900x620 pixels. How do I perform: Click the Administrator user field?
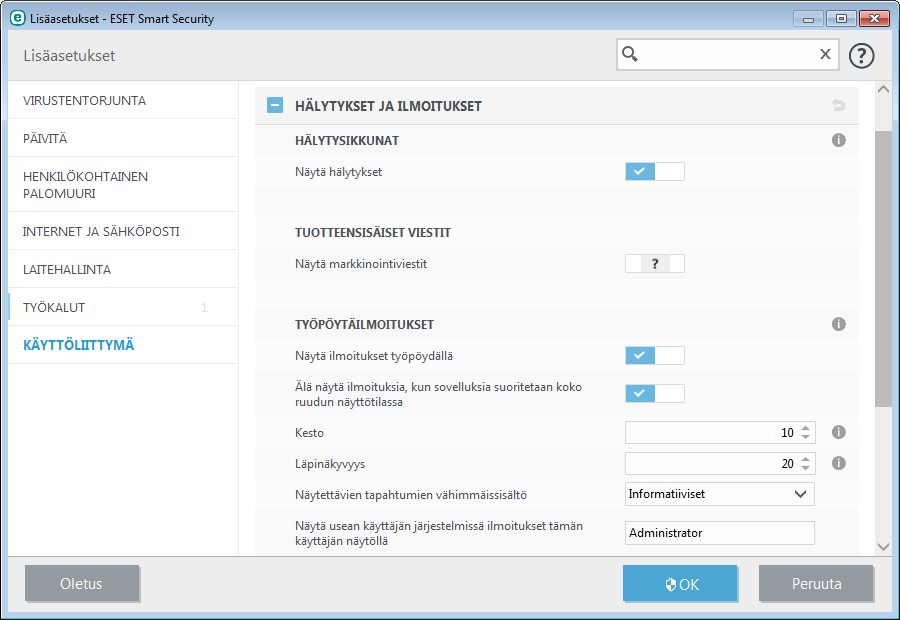click(x=719, y=533)
